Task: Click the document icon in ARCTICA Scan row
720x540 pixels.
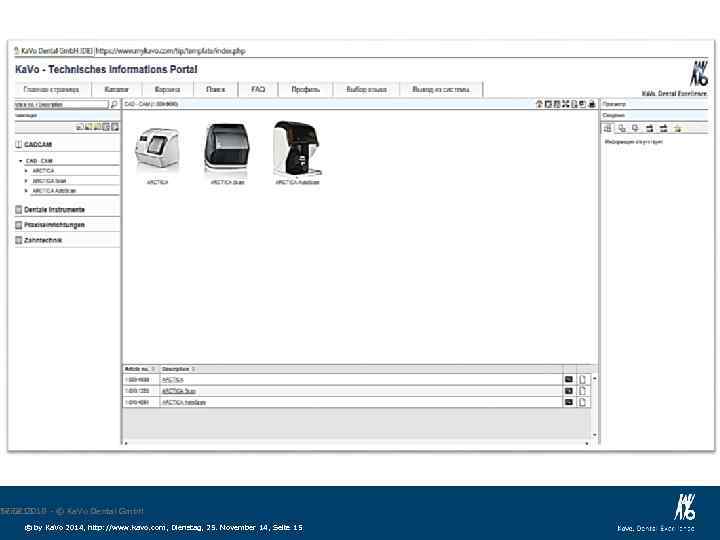Action: coord(583,391)
